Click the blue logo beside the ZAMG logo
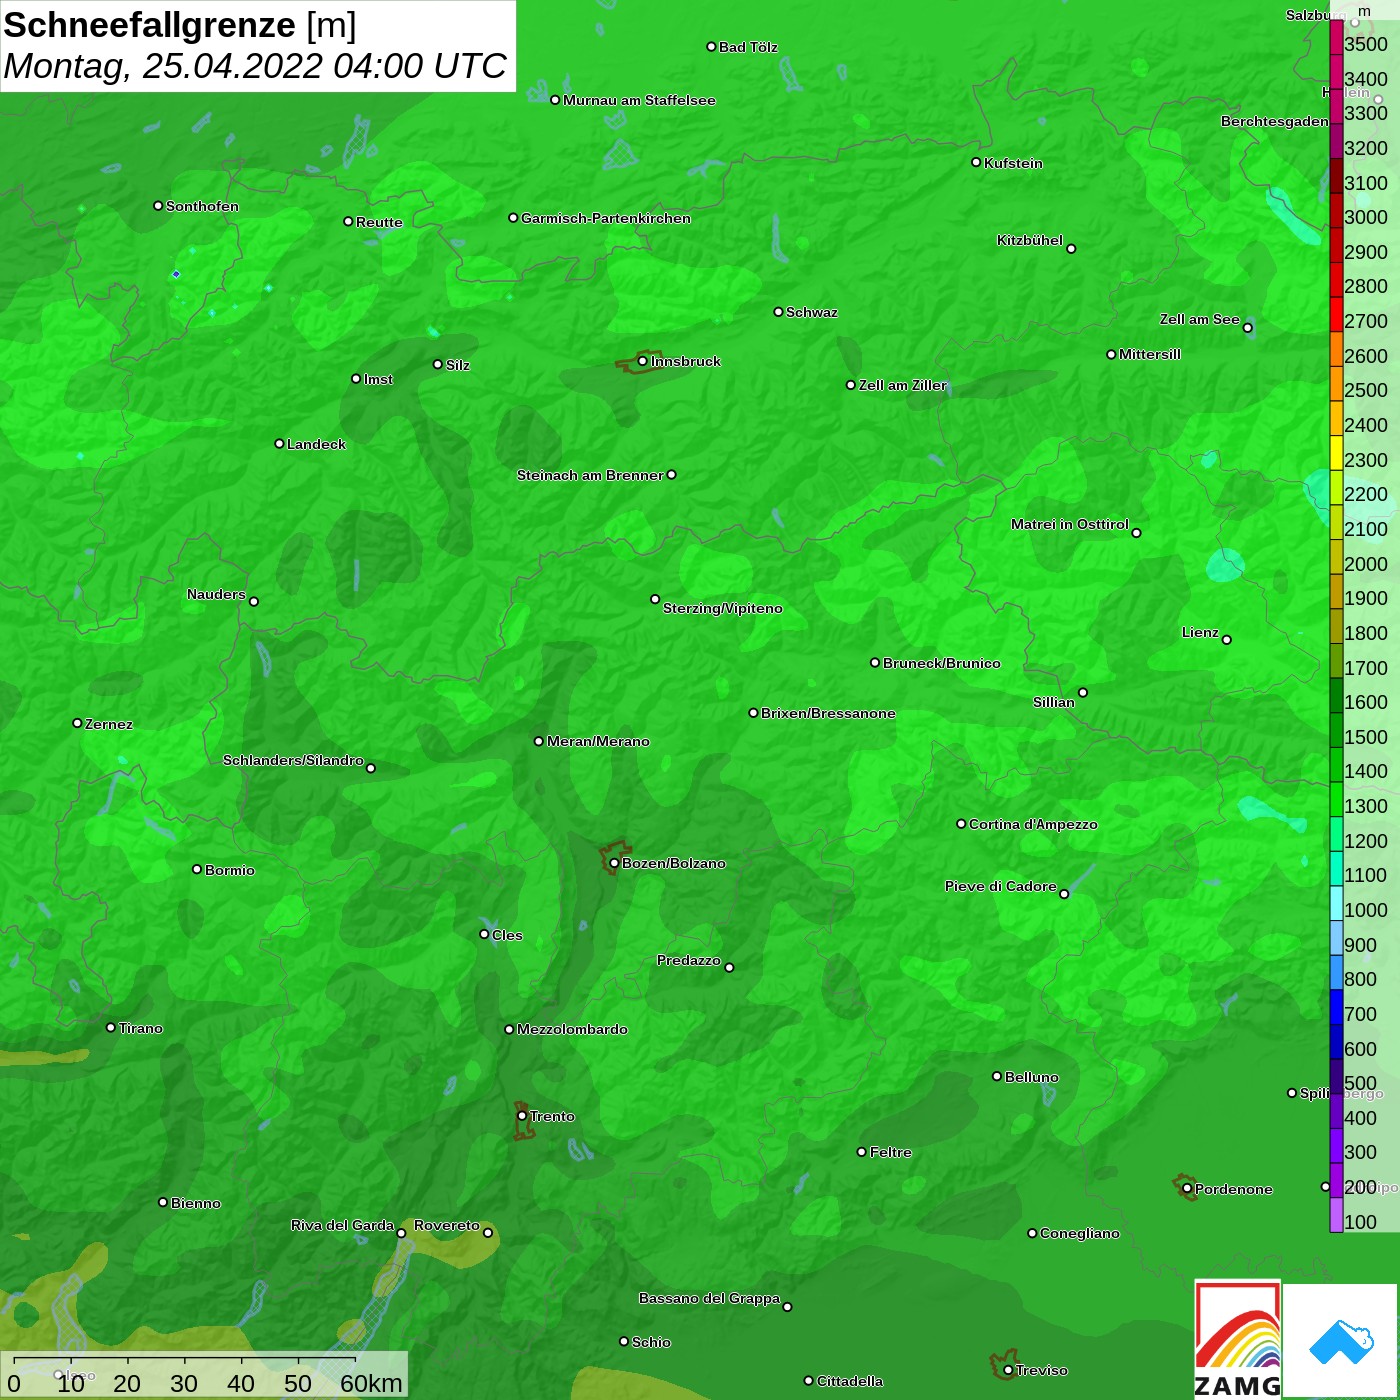1400x1400 pixels. click(x=1340, y=1341)
